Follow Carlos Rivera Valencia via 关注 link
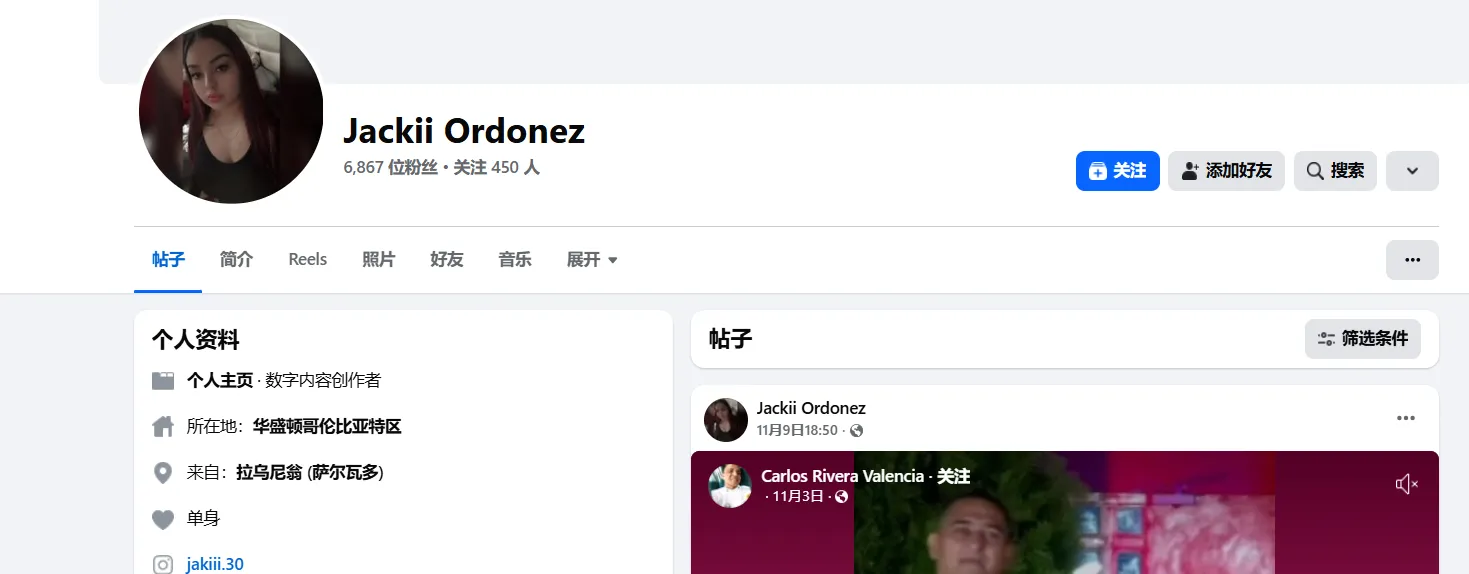Screen dimensions: 1469x574 coord(953,476)
